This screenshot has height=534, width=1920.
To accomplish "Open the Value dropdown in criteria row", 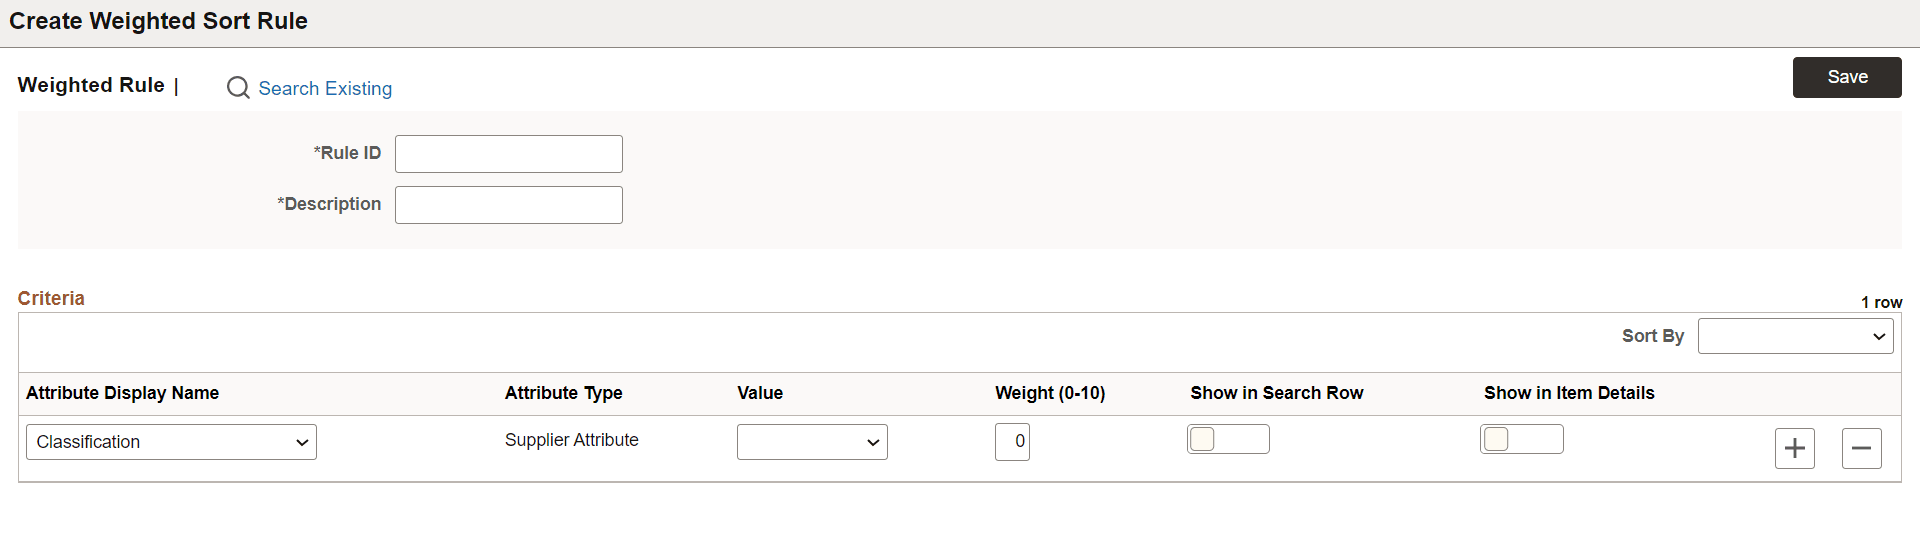I will pos(812,442).
